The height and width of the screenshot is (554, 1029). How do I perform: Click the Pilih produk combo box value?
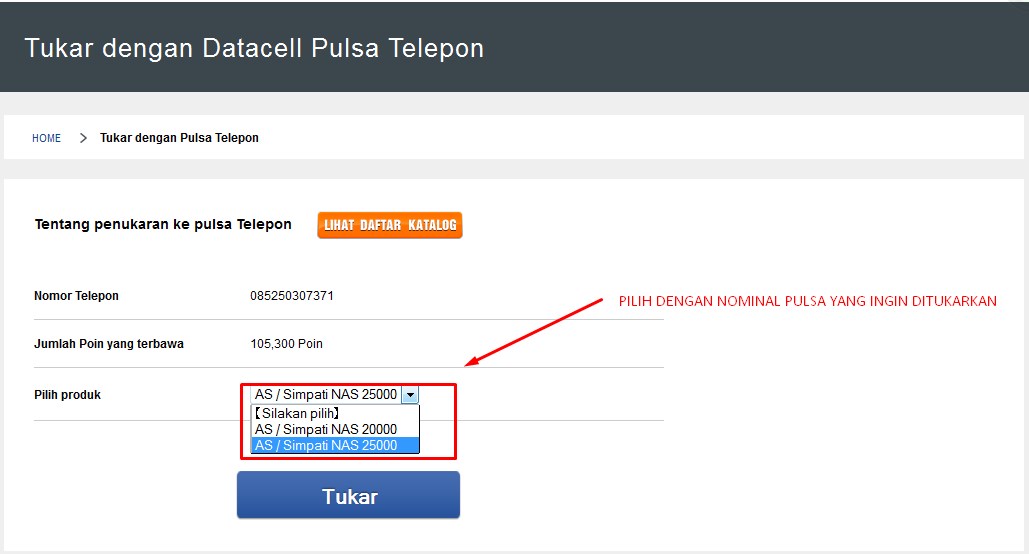(x=326, y=394)
